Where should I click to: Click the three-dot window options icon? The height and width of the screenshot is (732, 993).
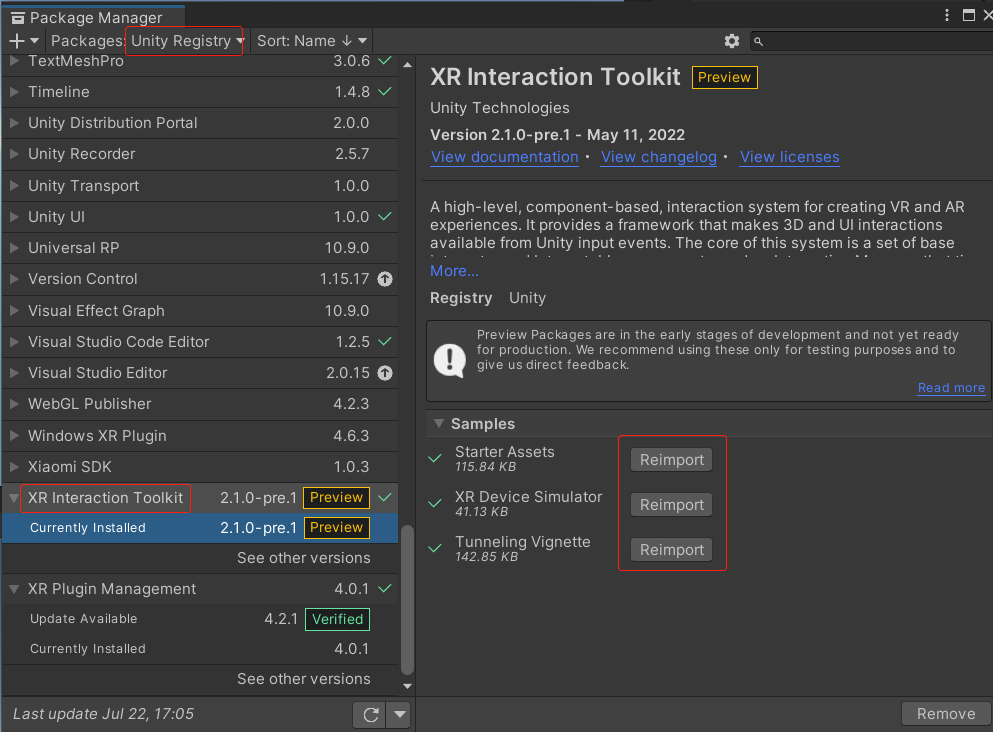(948, 15)
